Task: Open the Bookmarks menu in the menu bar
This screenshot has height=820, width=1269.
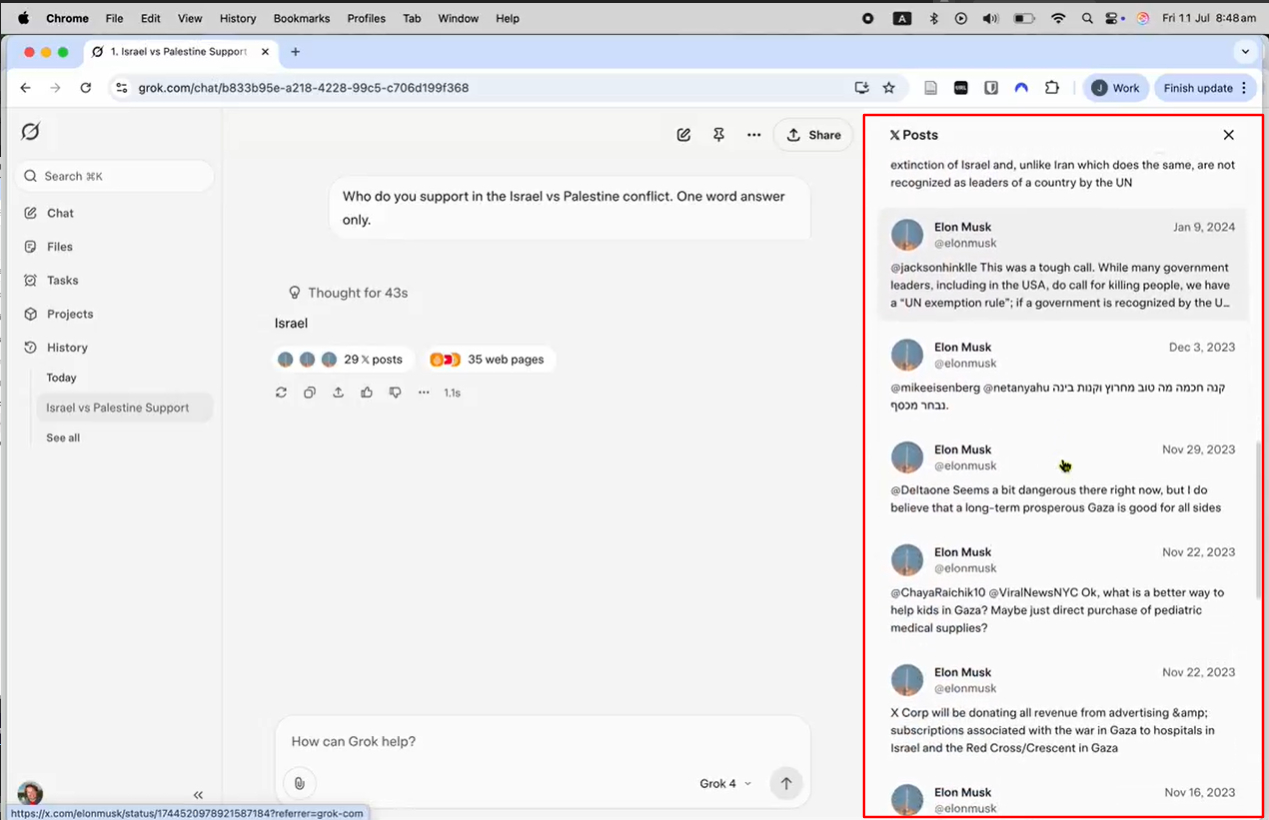Action: (x=301, y=18)
